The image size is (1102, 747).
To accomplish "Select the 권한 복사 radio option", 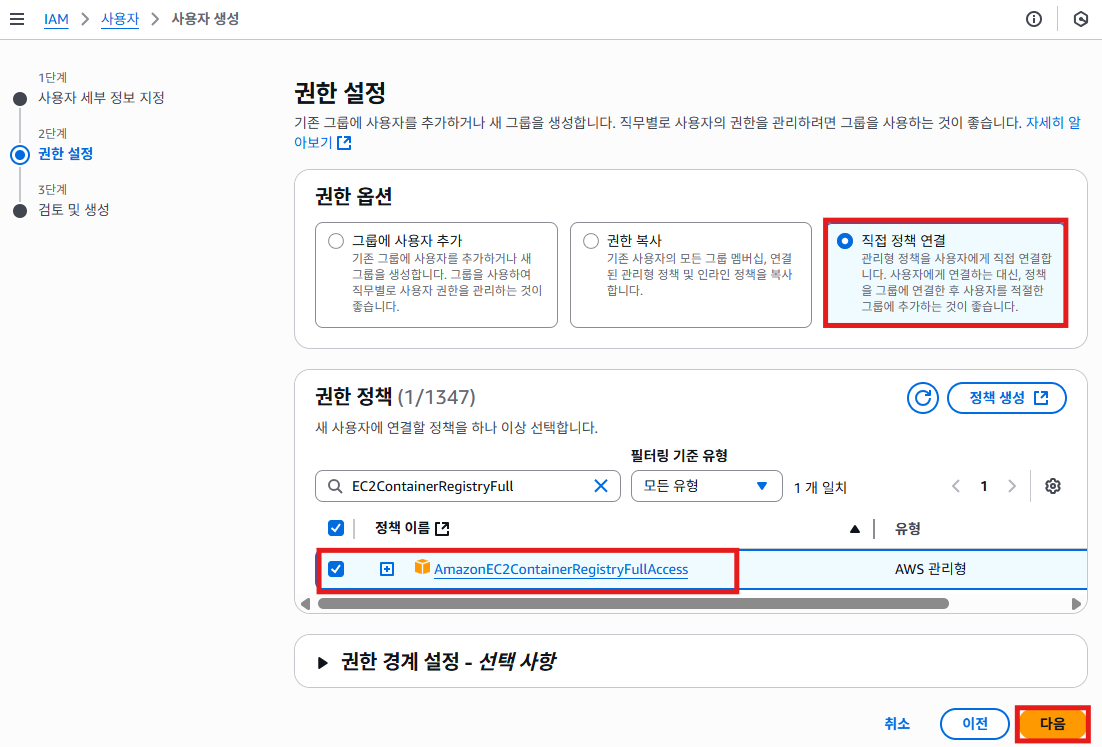I will 591,241.
